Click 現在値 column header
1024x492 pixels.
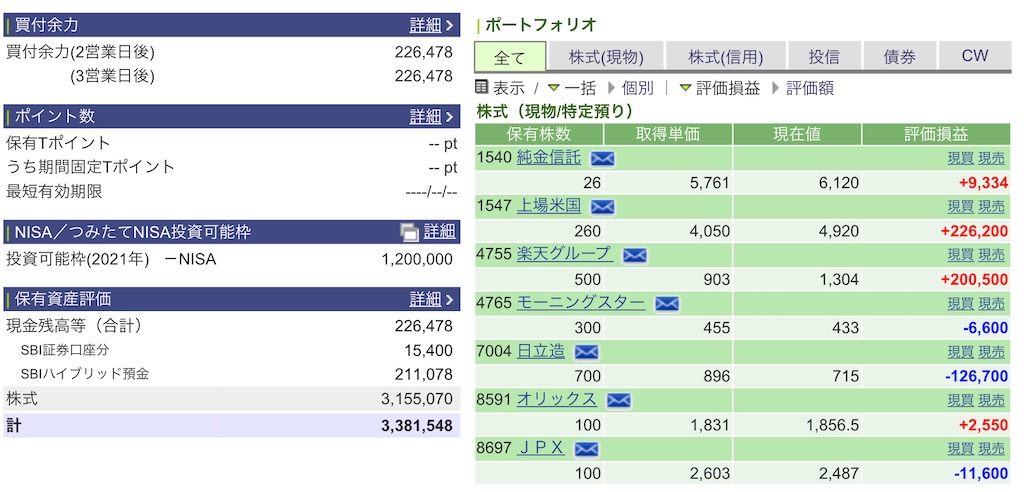(797, 135)
